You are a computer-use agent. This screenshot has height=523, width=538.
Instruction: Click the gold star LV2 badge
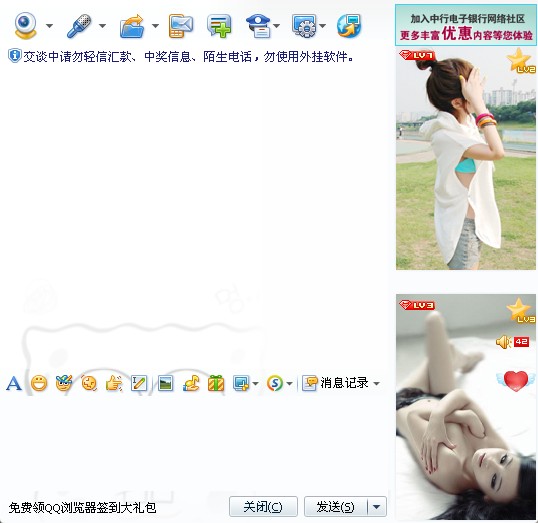click(x=521, y=61)
